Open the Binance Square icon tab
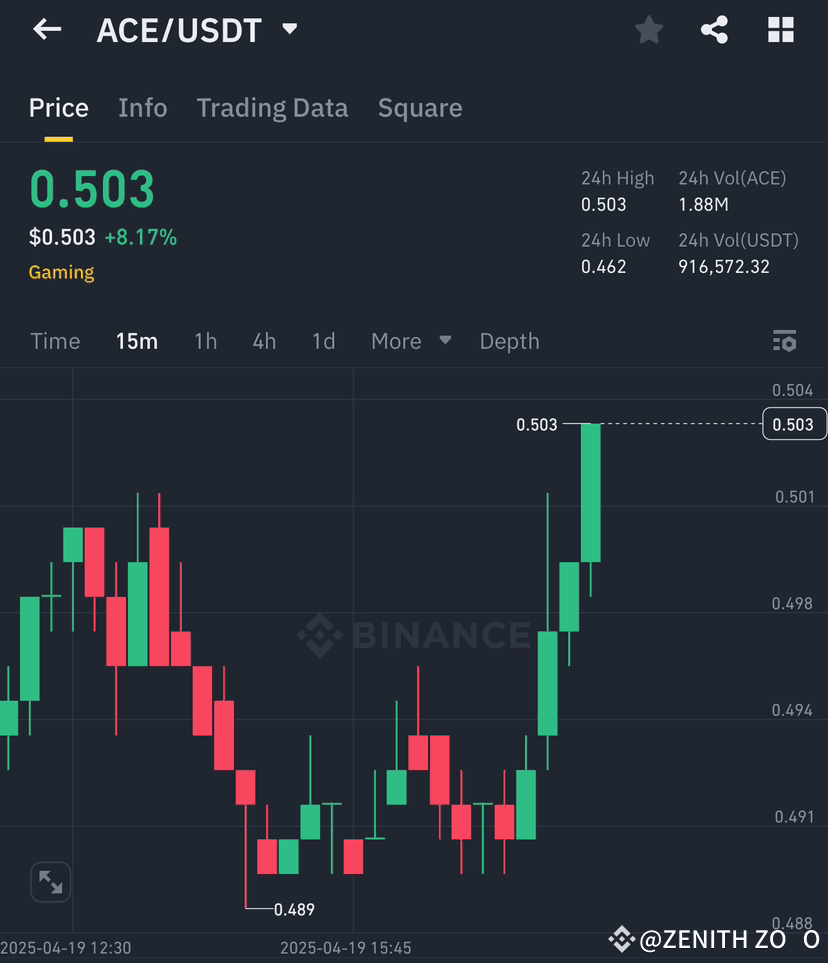828x963 pixels. point(420,107)
